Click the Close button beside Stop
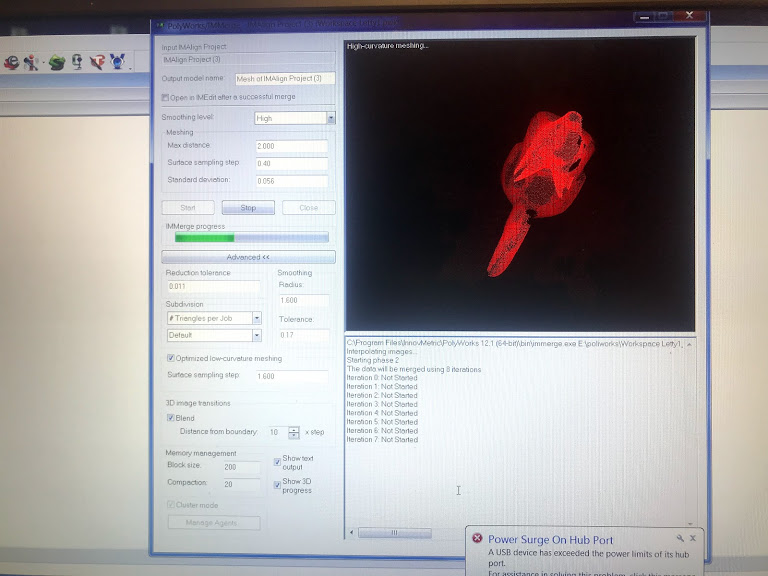Image resolution: width=768 pixels, height=576 pixels. coord(309,208)
